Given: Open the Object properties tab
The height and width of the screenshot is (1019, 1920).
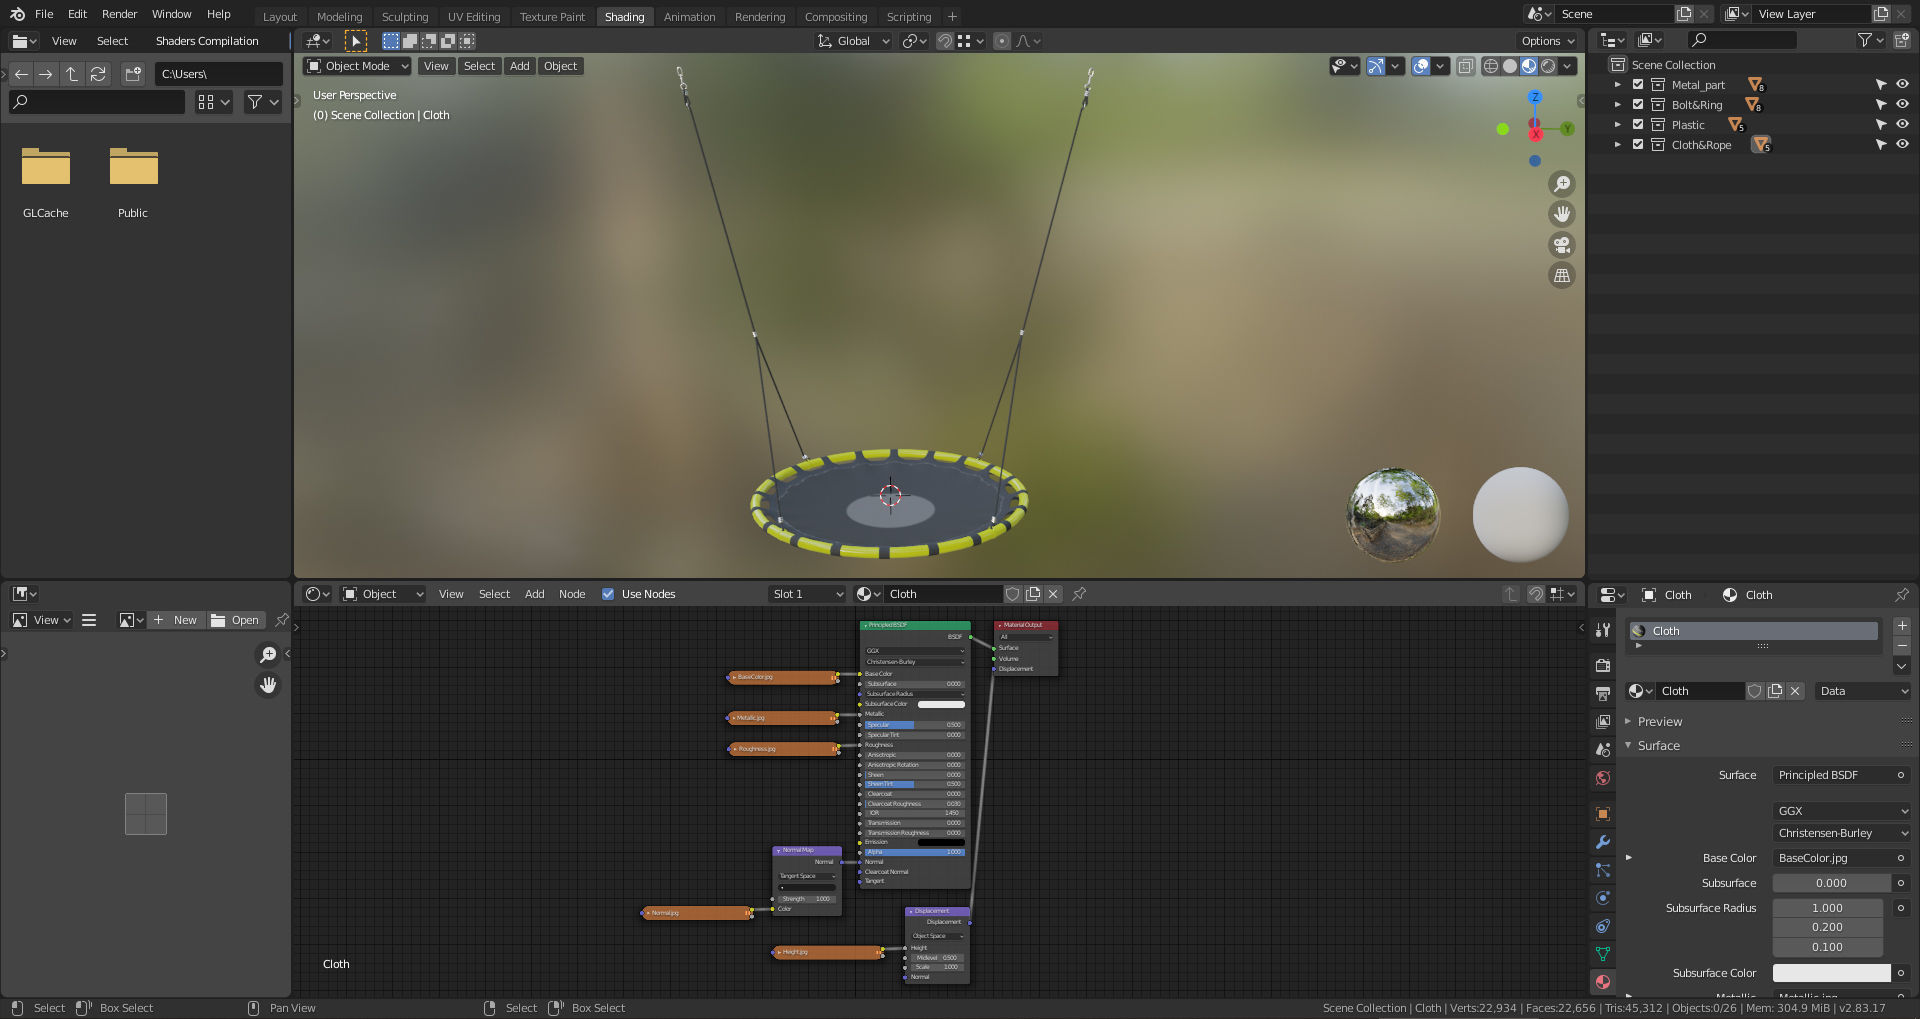Looking at the screenshot, I should 1603,814.
